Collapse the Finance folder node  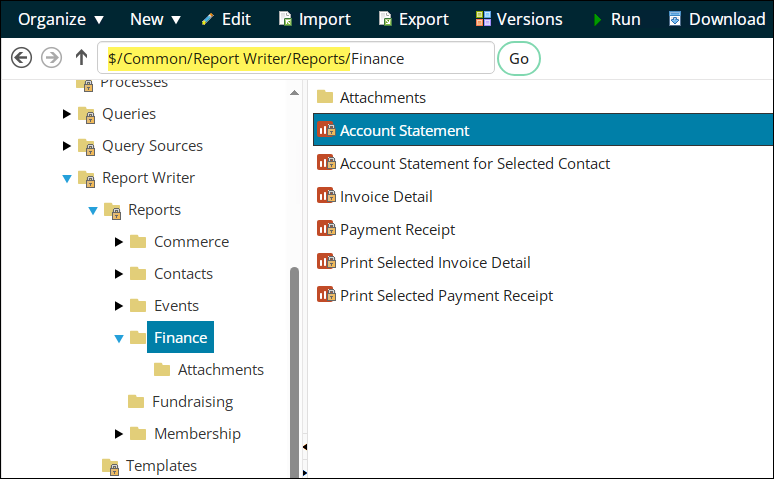pos(119,339)
